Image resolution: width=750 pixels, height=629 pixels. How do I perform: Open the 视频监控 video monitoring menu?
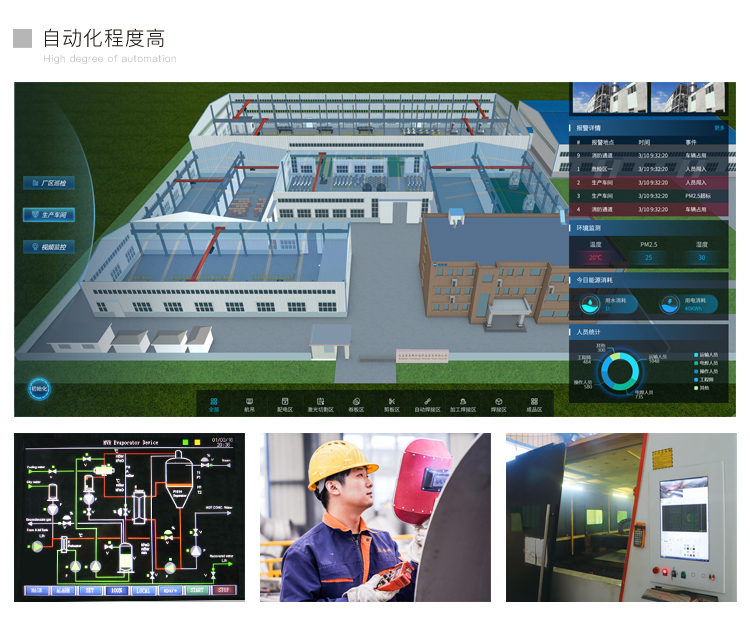click(x=49, y=246)
